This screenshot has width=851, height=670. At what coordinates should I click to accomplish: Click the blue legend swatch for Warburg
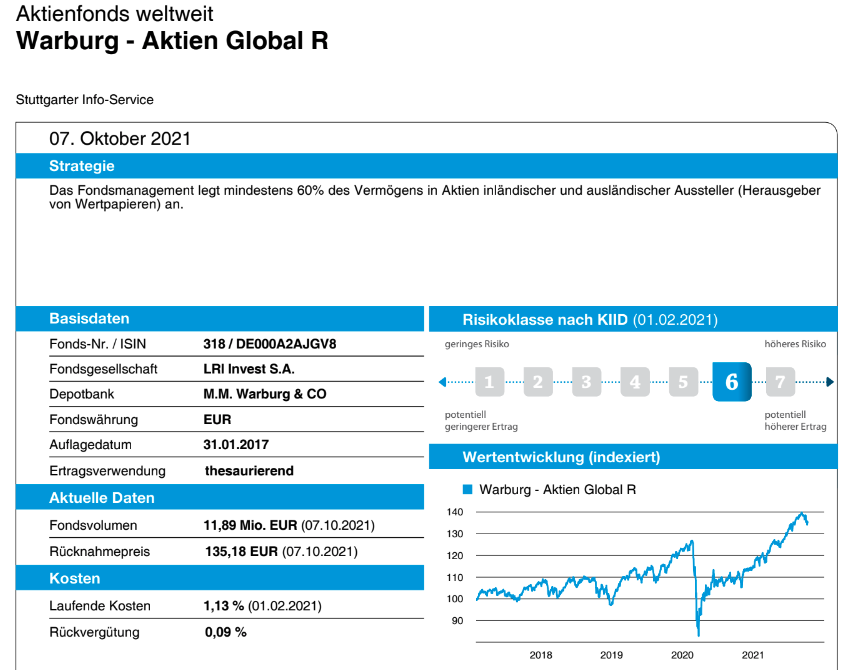tap(467, 489)
